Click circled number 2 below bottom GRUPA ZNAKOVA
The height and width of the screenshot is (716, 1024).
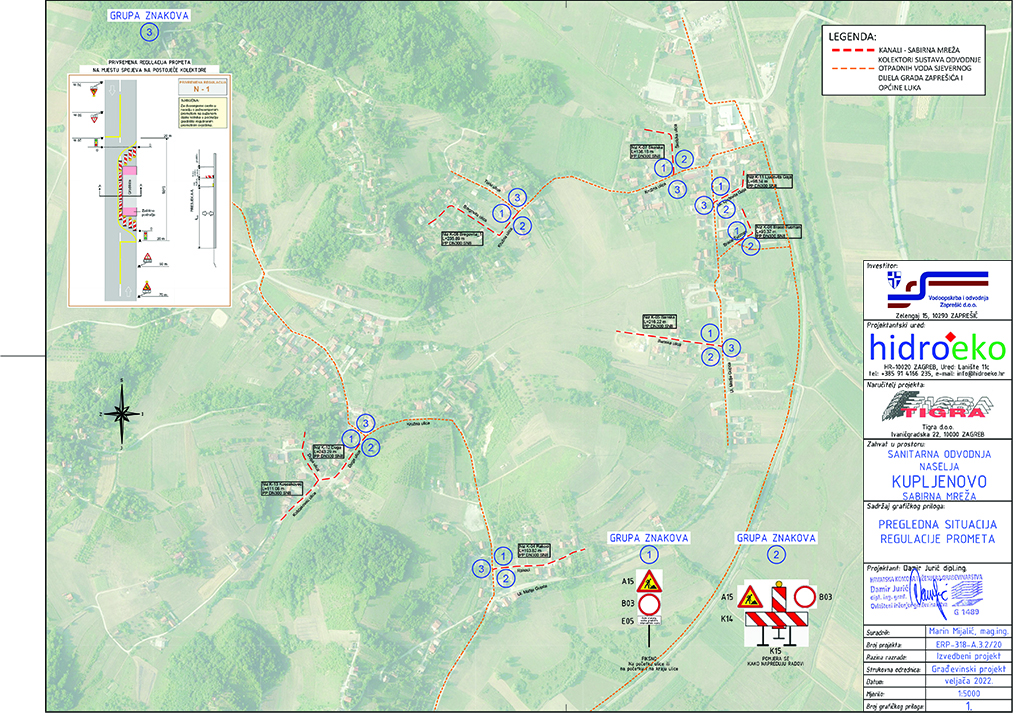[775, 554]
